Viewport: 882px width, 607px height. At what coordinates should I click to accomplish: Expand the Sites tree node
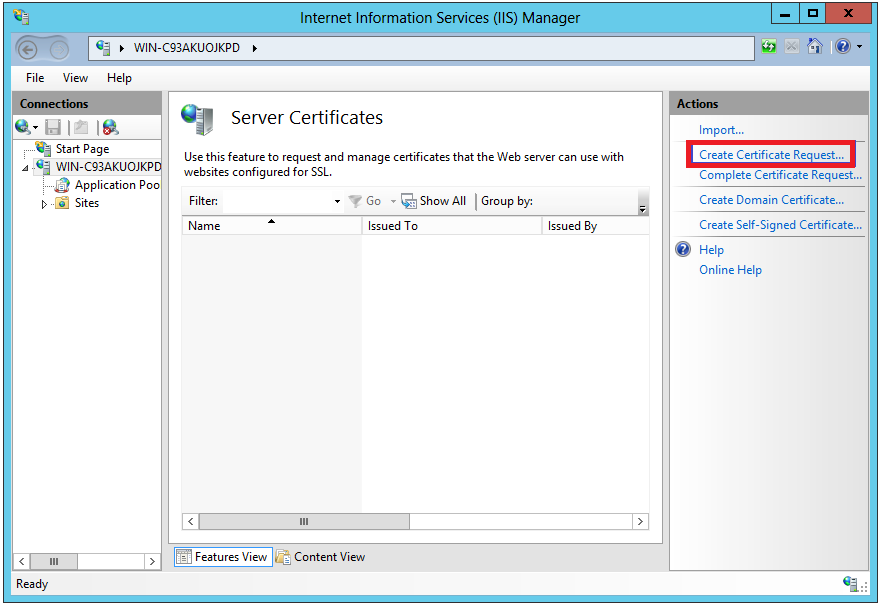pos(43,202)
